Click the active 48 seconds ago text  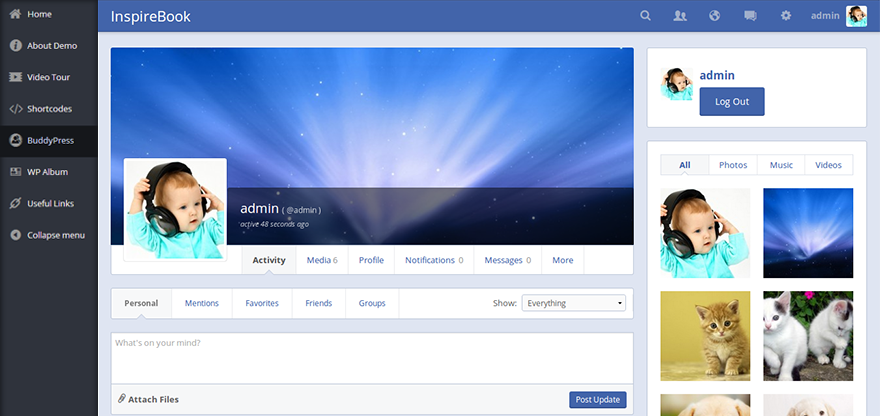pyautogui.click(x=274, y=224)
